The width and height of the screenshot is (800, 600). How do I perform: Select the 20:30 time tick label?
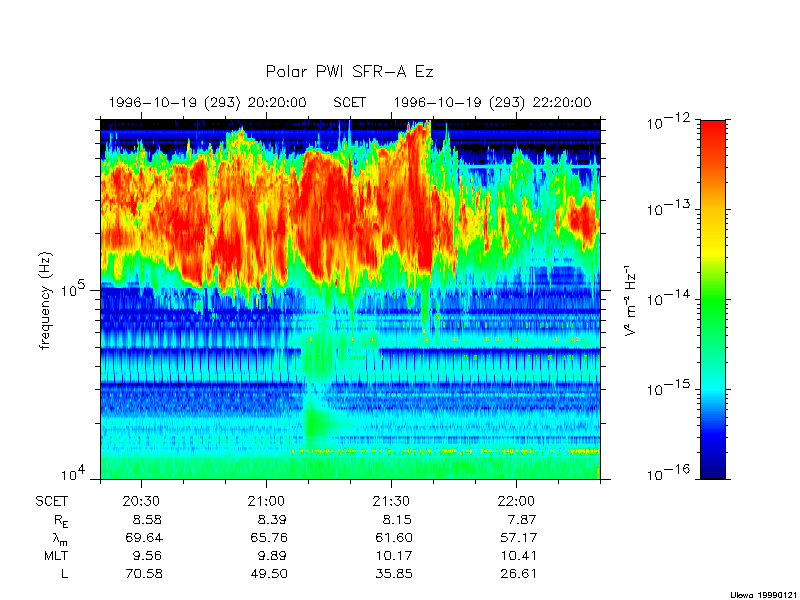tap(142, 501)
